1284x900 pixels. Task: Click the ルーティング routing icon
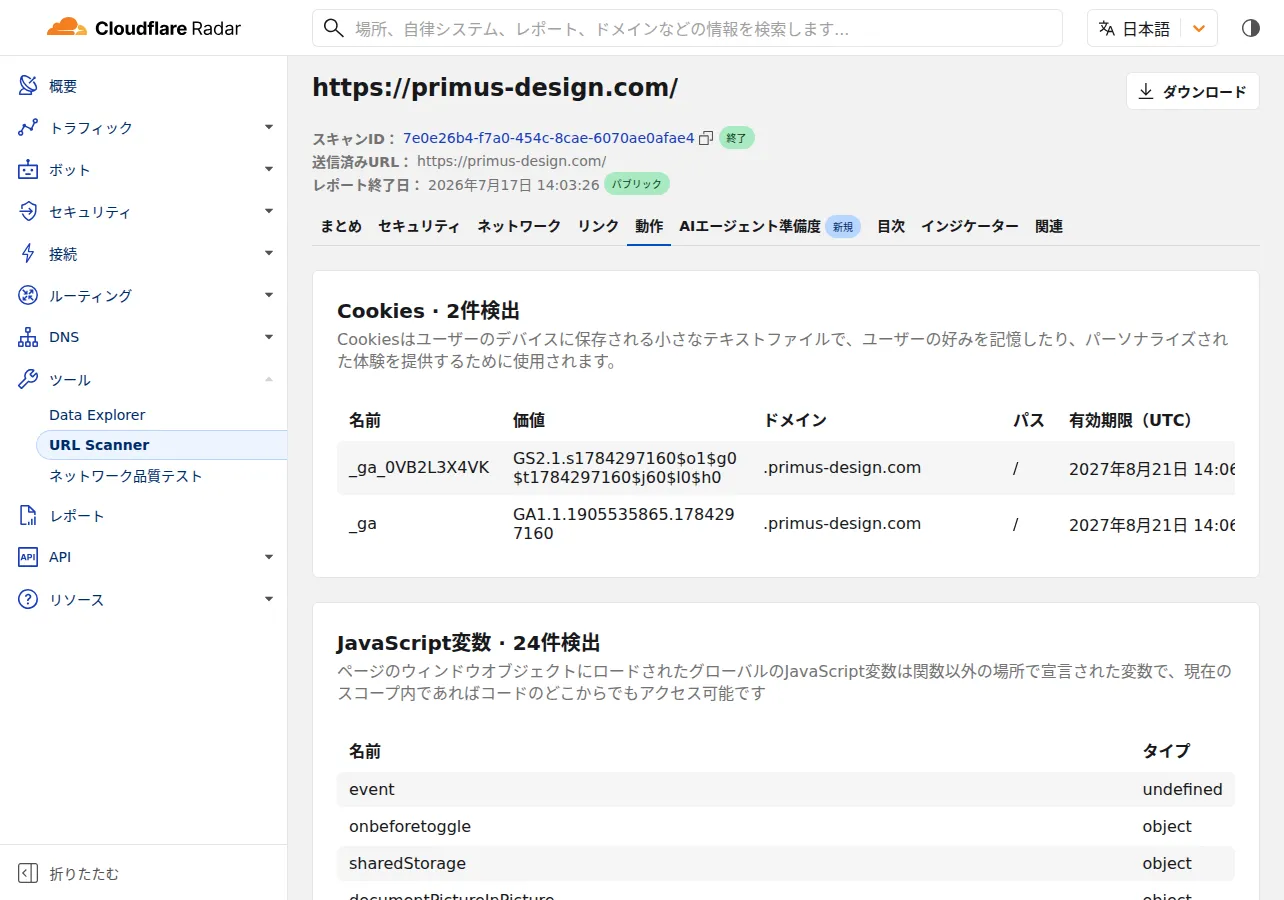point(28,296)
